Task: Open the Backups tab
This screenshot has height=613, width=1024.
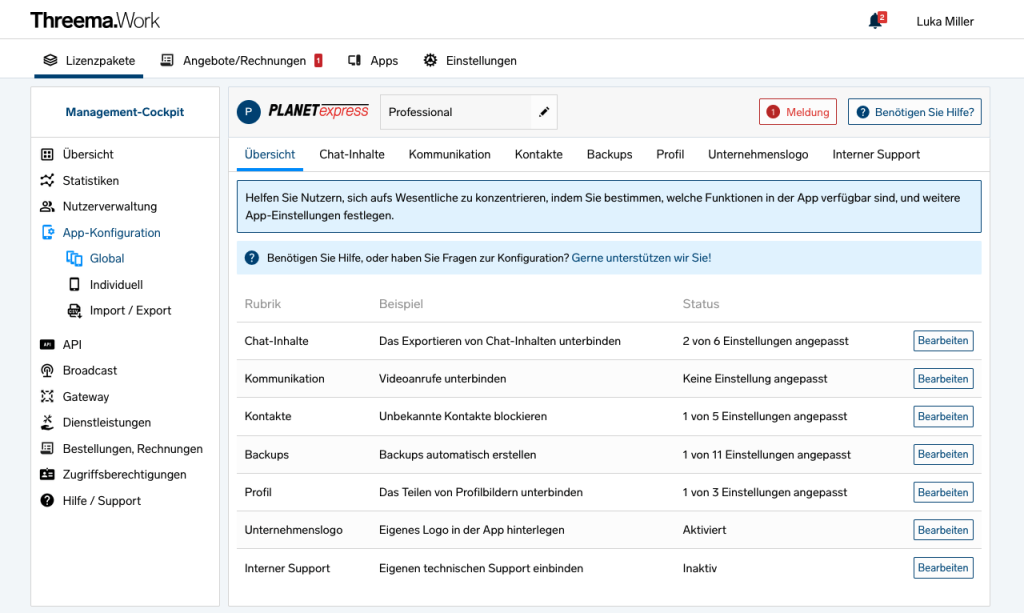Action: click(608, 154)
